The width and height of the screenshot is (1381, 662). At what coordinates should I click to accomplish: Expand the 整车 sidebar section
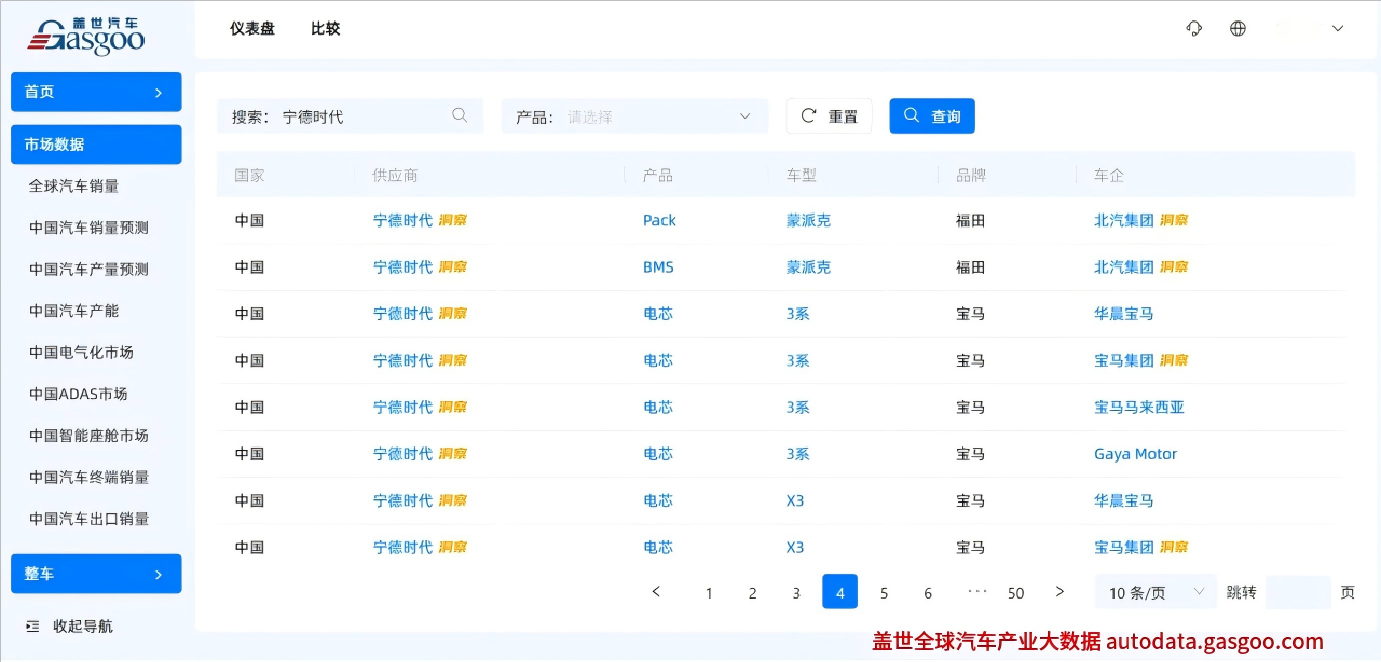96,574
